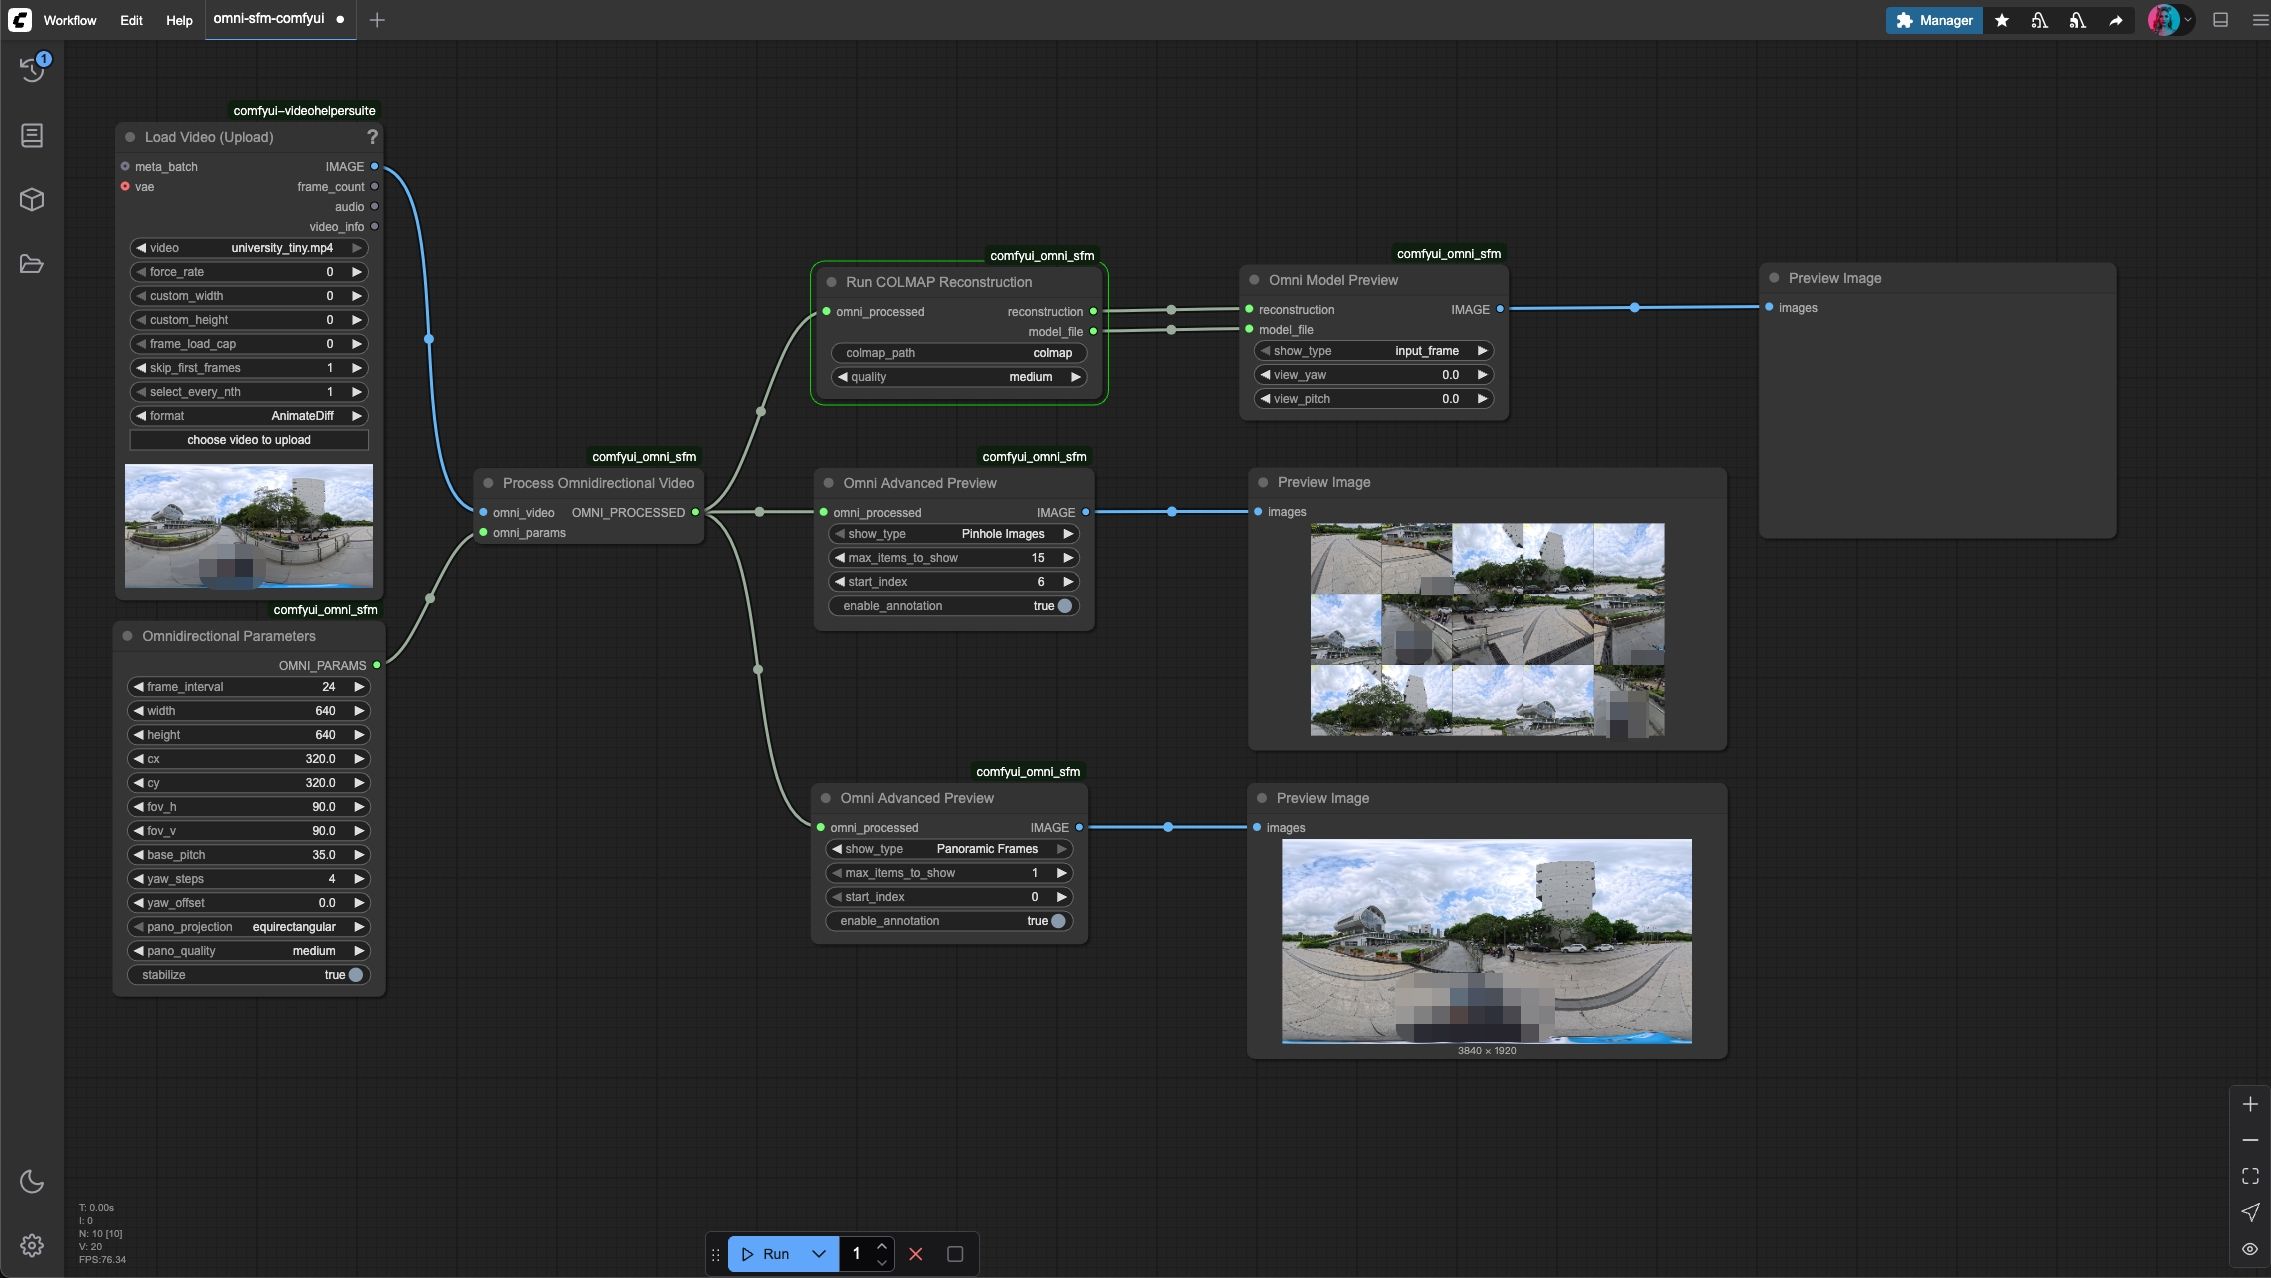
Task: Open the video university_tiny.mp4 combo box
Action: (249, 248)
